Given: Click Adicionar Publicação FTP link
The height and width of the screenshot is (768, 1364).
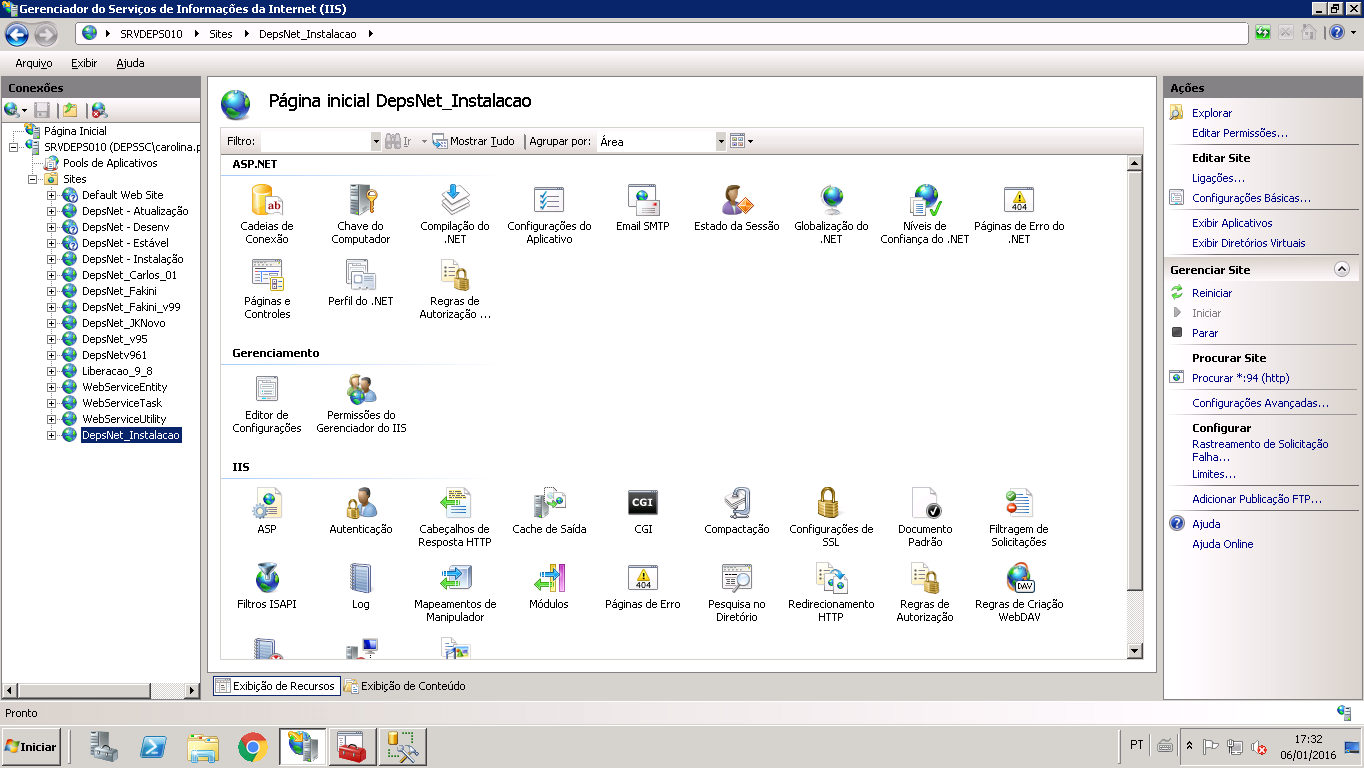Looking at the screenshot, I should coord(1257,499).
